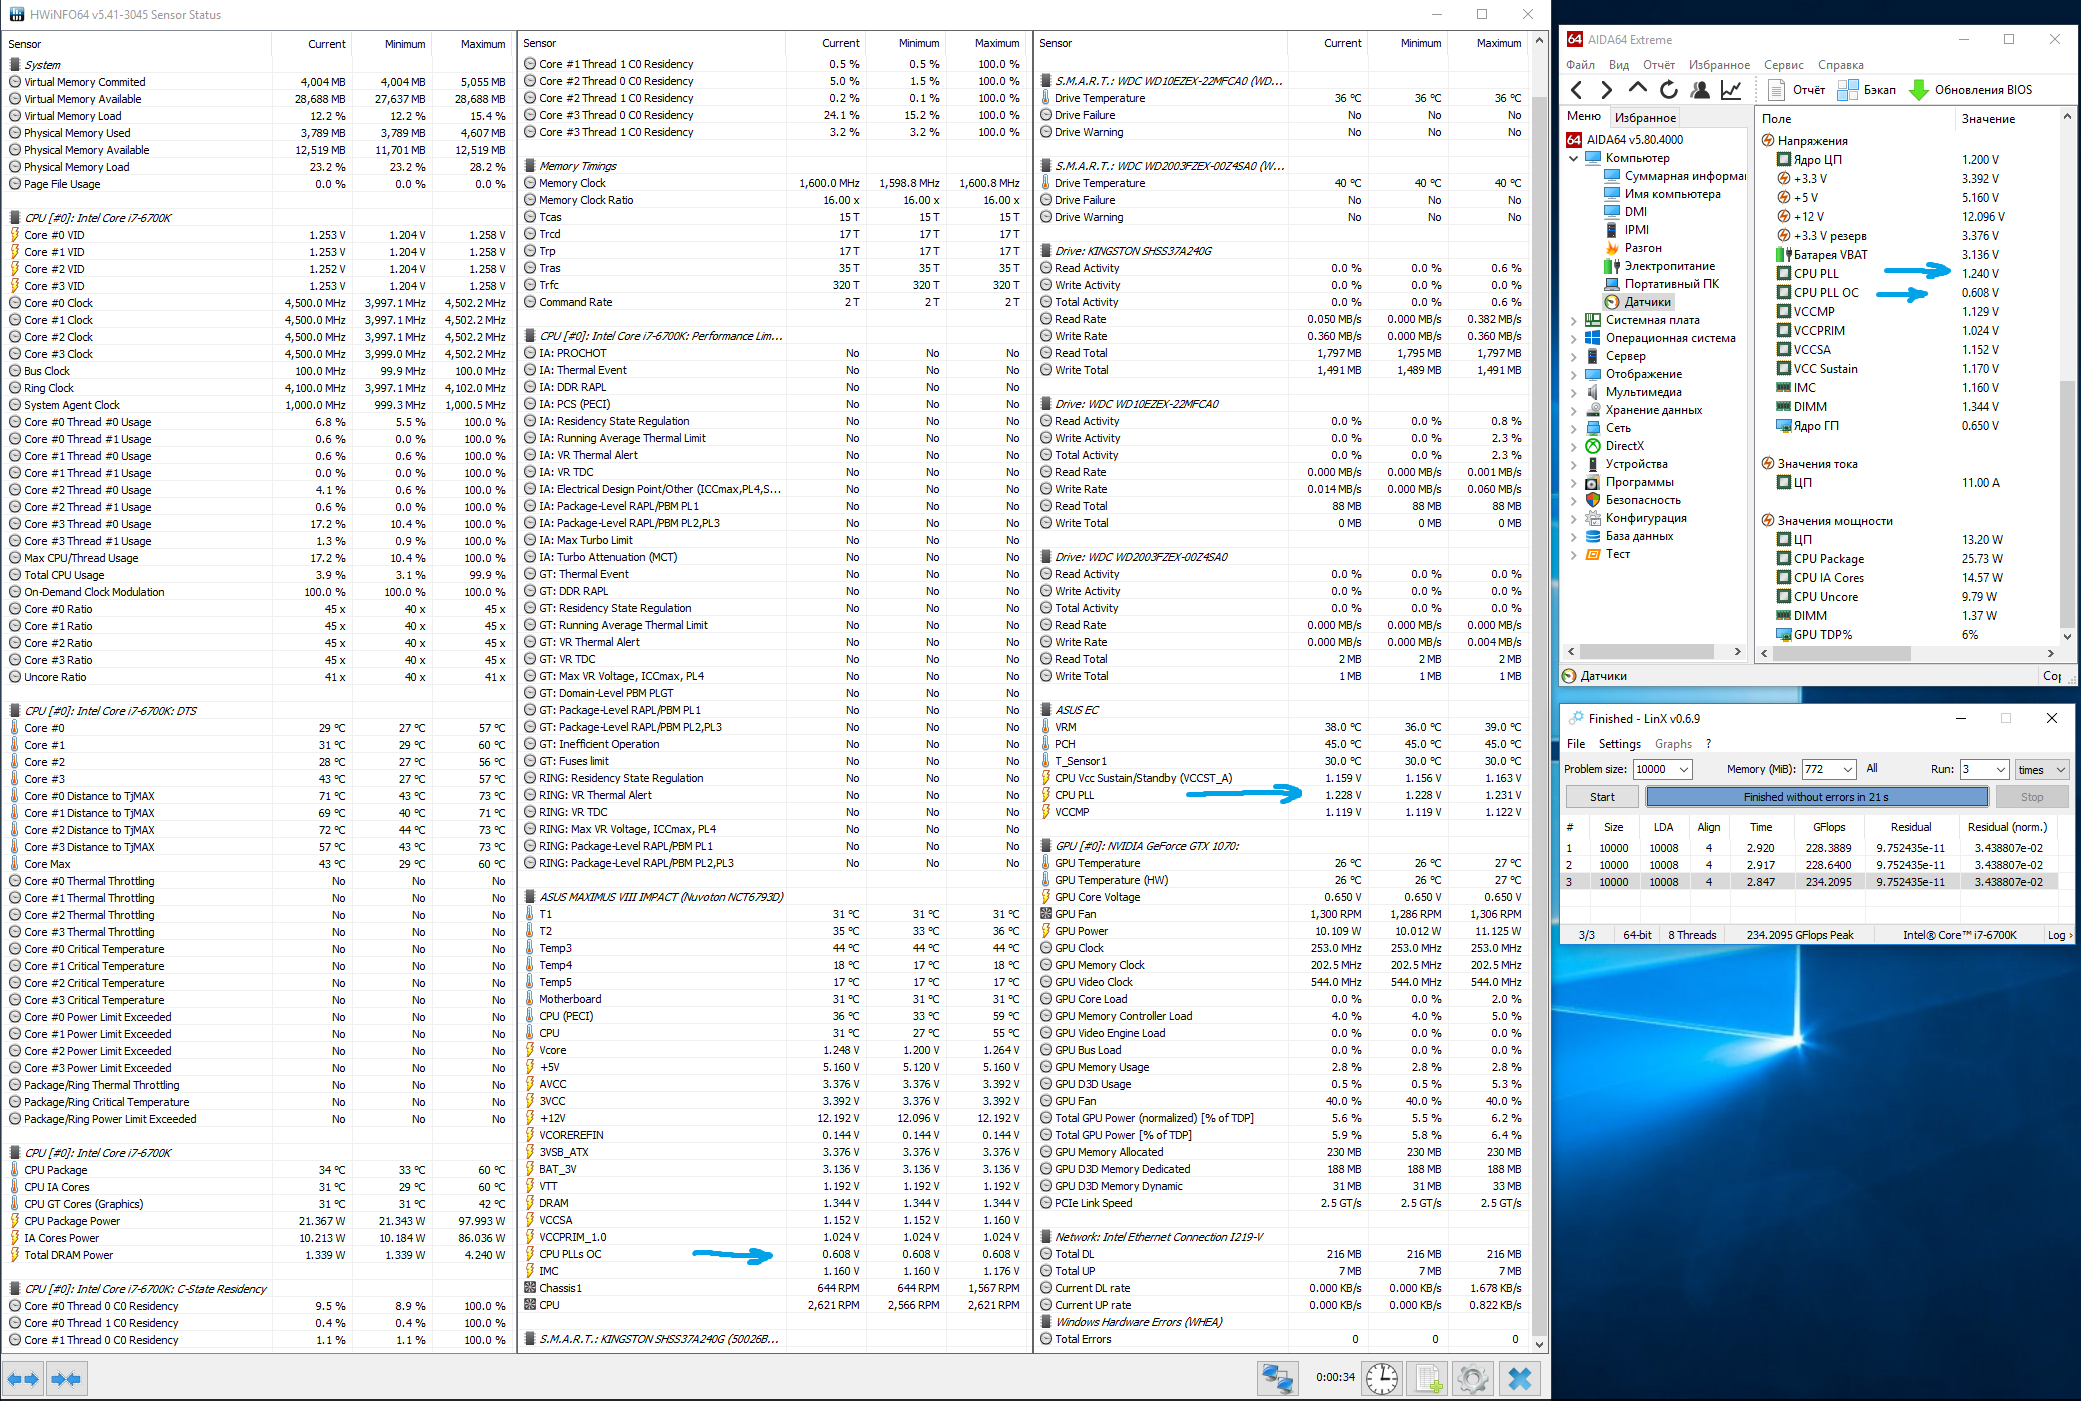Click the HWiNFO network remote computers icon
Viewport: 2081px width, 1401px height.
tap(1277, 1379)
